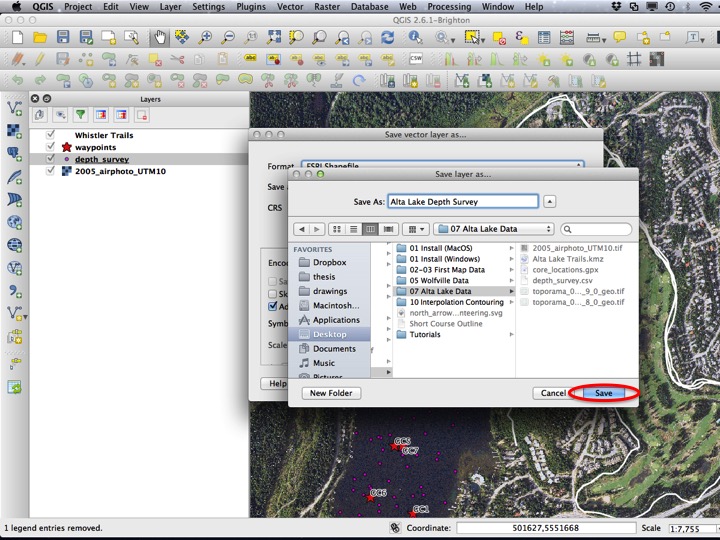The height and width of the screenshot is (540, 720).
Task: Select the Pan Map hand tool
Action: coord(160,37)
